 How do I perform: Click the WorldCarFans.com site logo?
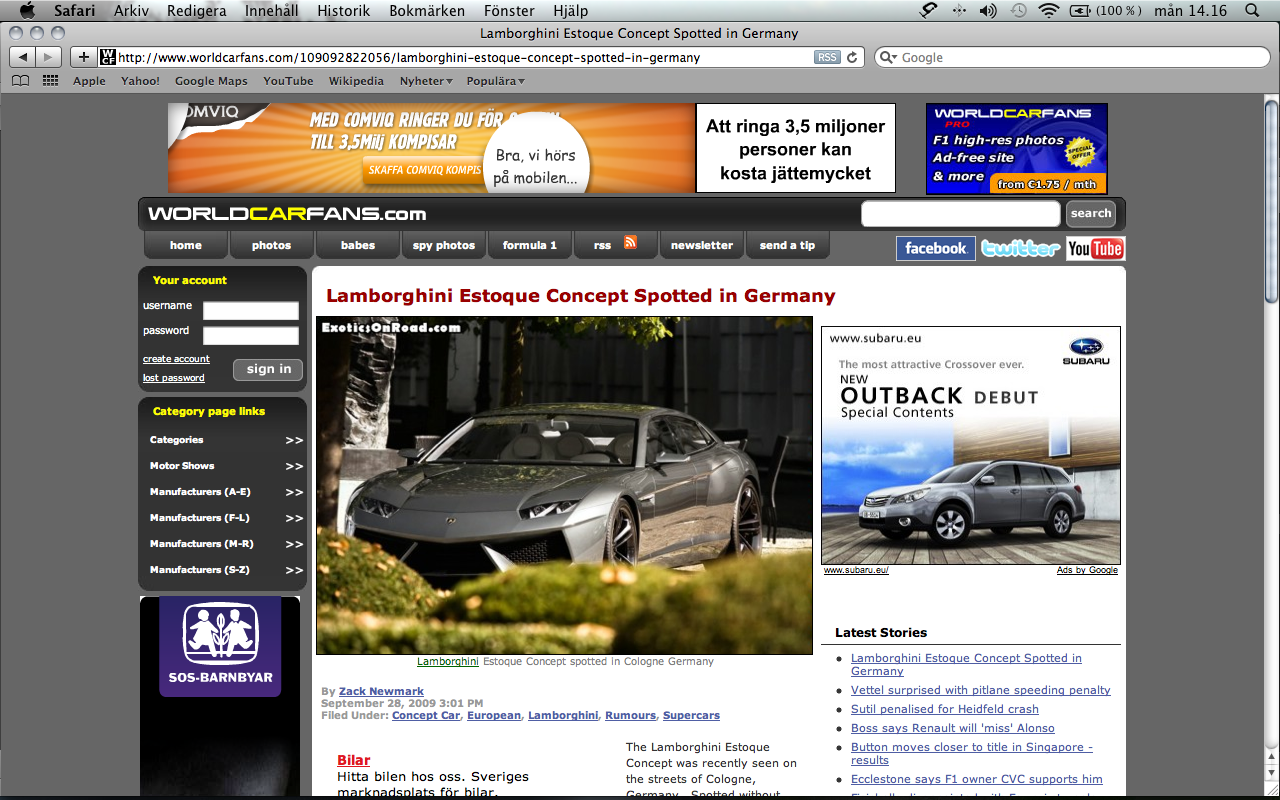coord(287,213)
